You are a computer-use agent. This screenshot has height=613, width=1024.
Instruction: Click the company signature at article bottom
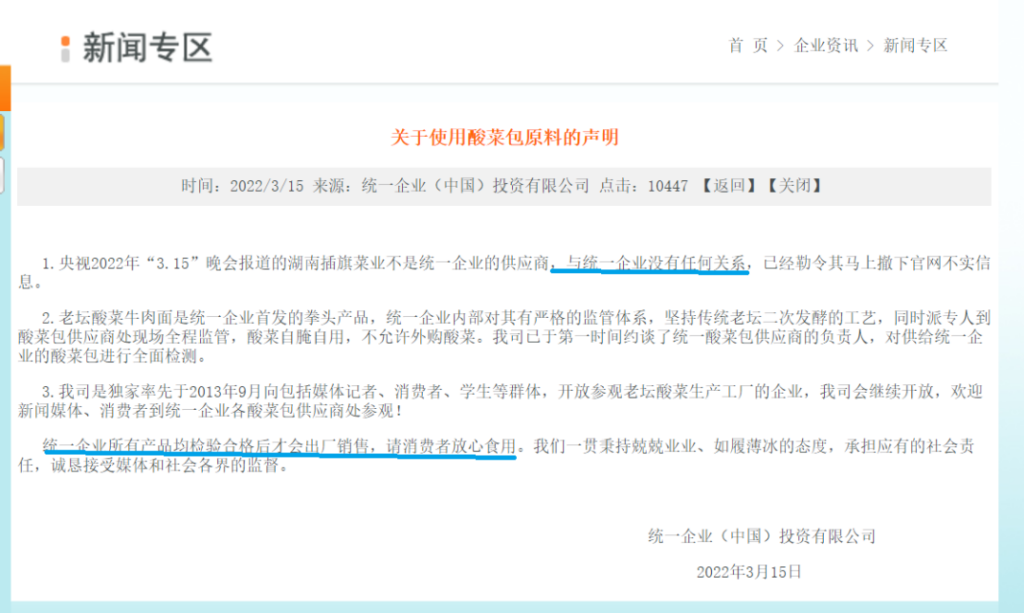coord(761,537)
